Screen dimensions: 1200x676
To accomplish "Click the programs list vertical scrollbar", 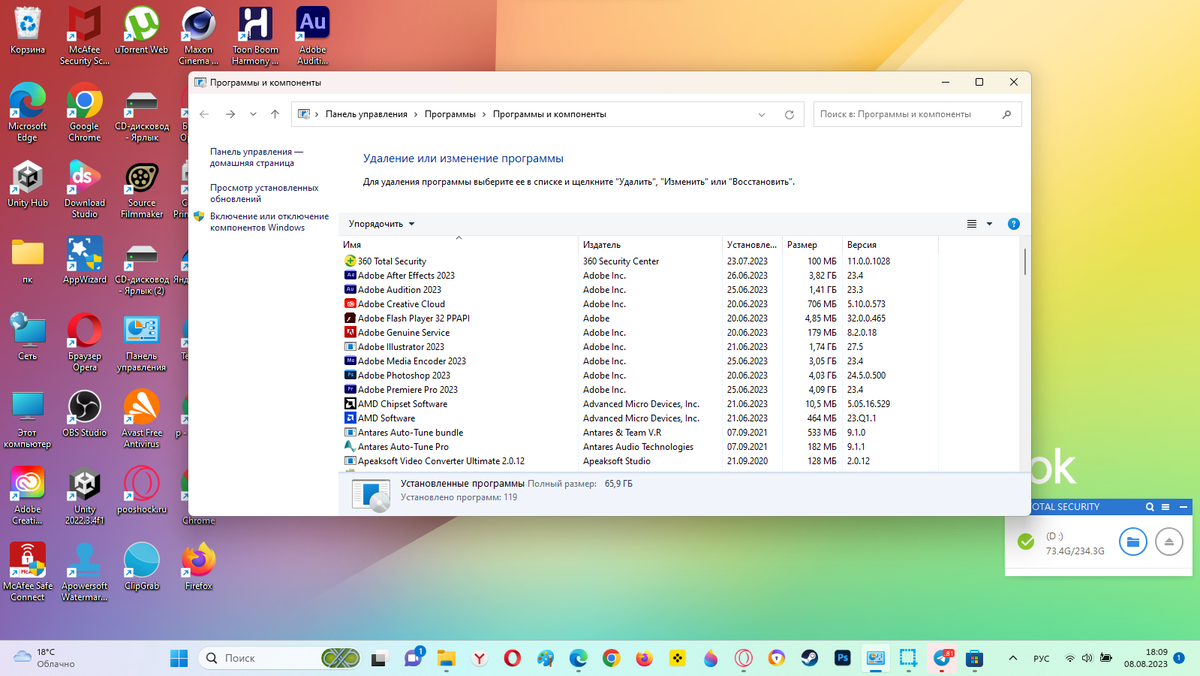I will click(x=1025, y=262).
